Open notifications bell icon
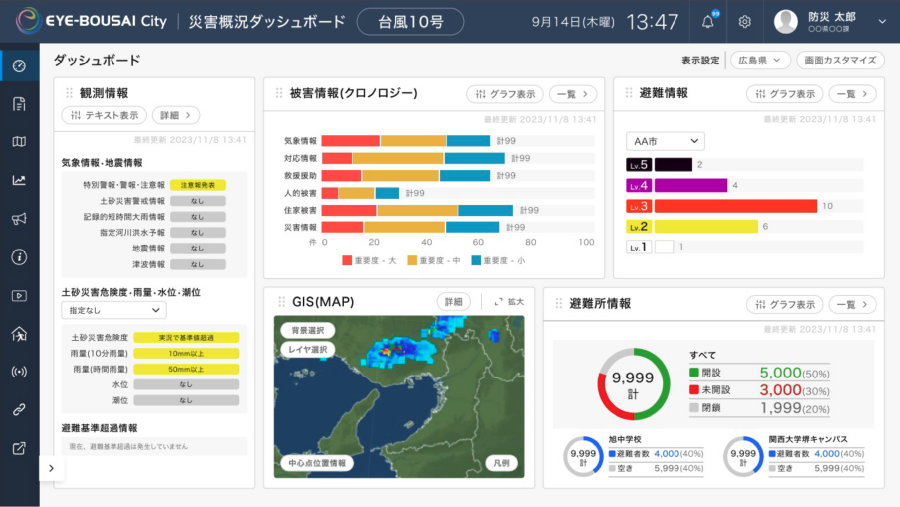The height and width of the screenshot is (507, 900). click(708, 22)
